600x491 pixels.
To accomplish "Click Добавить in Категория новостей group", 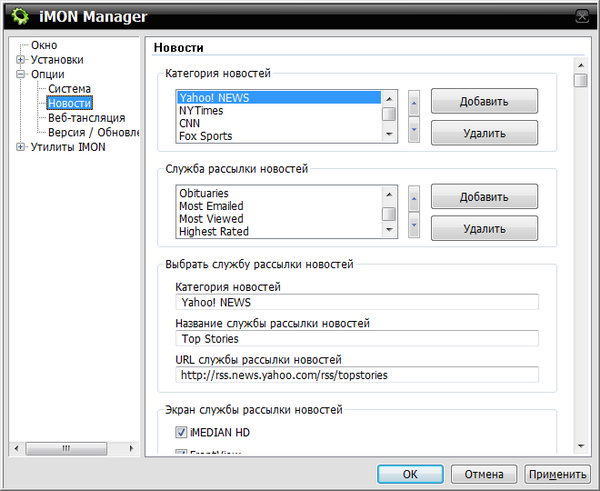I will (x=484, y=101).
